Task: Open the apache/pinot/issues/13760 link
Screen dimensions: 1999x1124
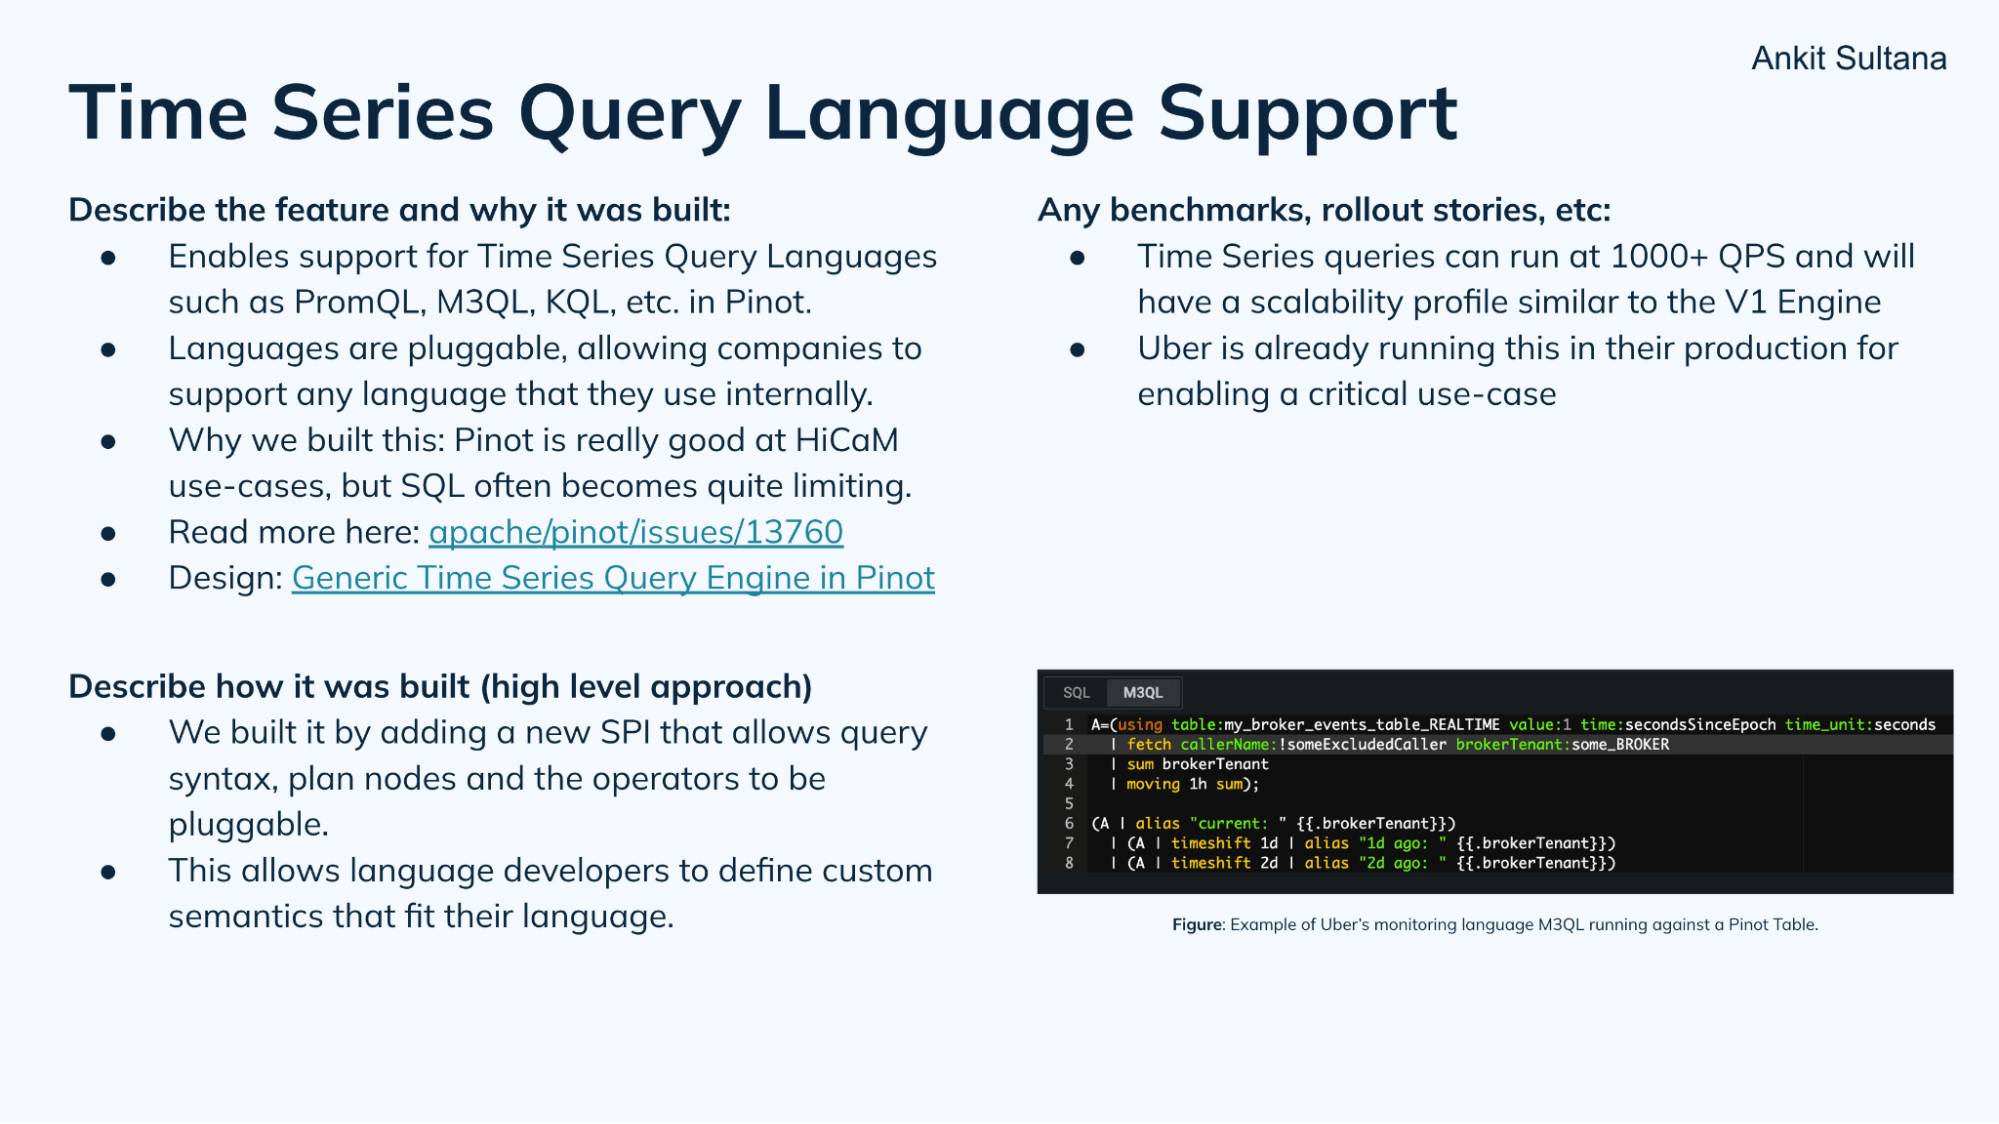Action: coord(634,531)
